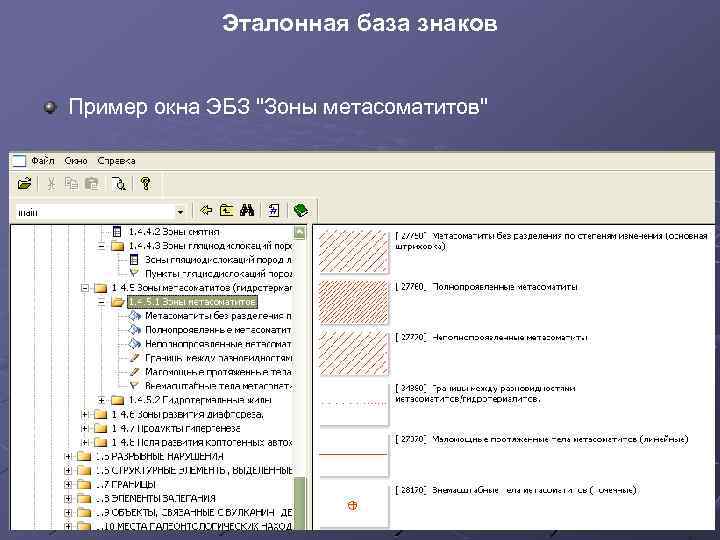Click the 27770 hatch pattern swatch
This screenshot has height=540, width=720.
tap(354, 353)
